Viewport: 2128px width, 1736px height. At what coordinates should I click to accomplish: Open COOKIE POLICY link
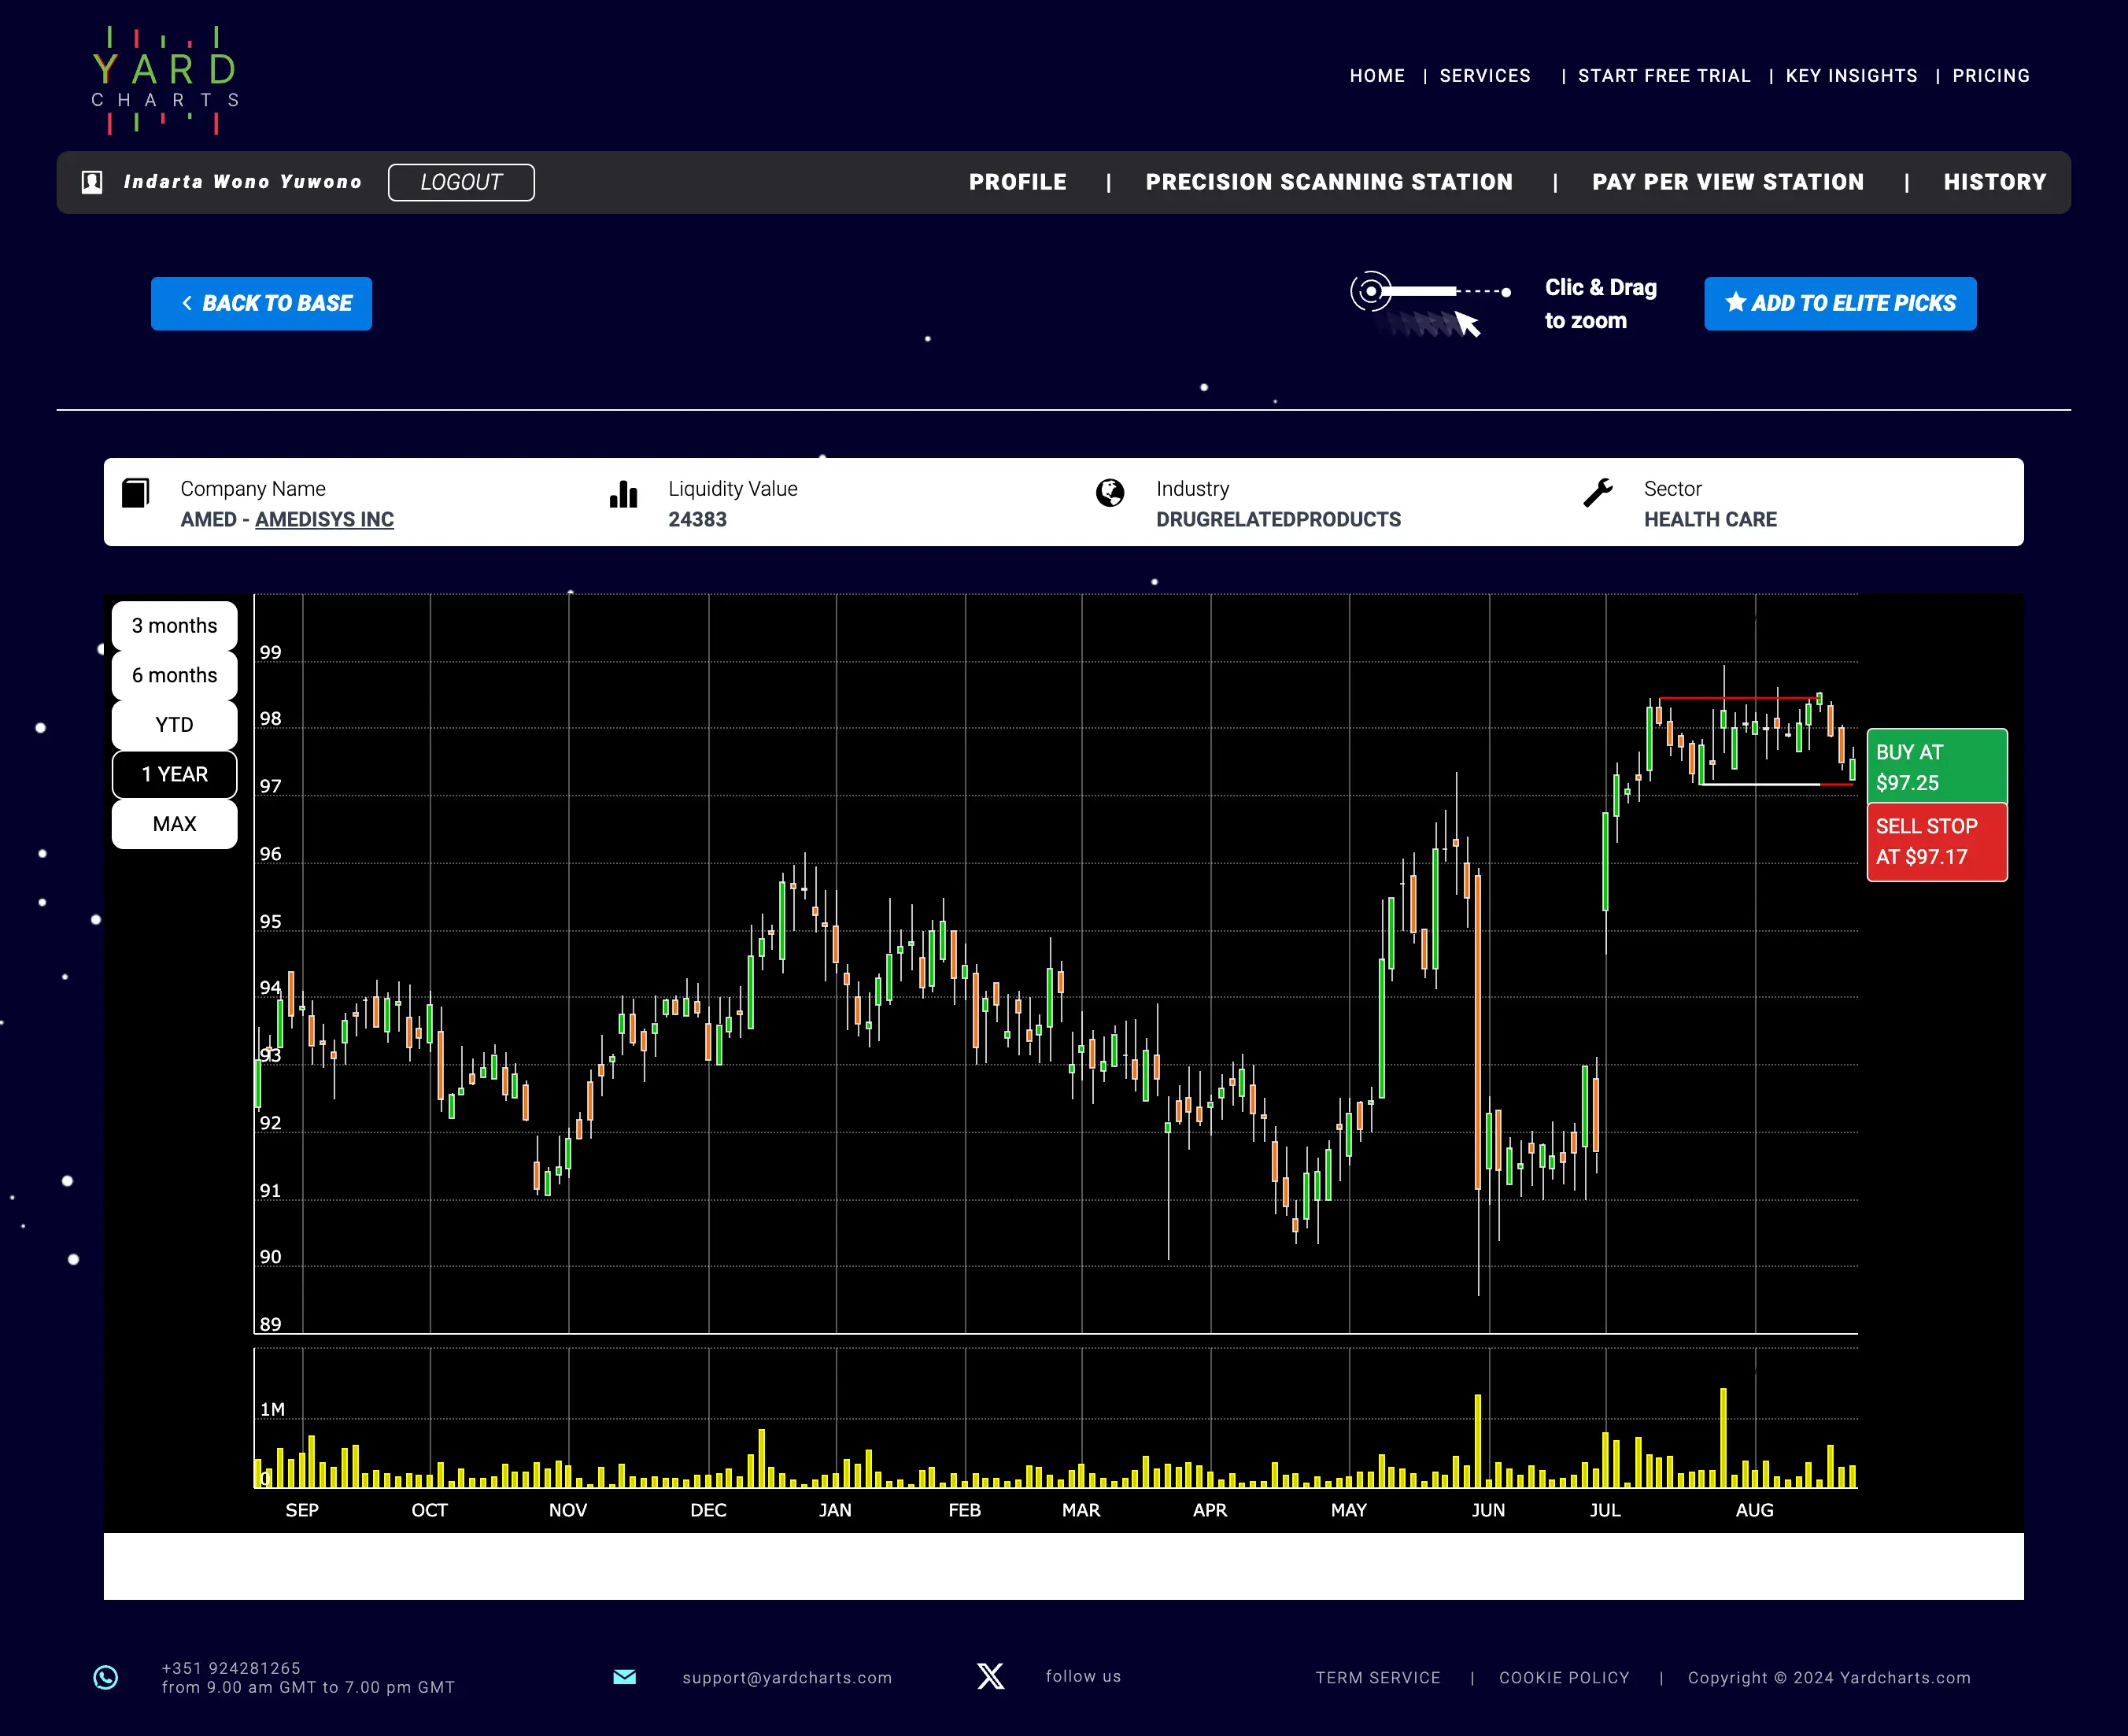pyautogui.click(x=1564, y=1678)
